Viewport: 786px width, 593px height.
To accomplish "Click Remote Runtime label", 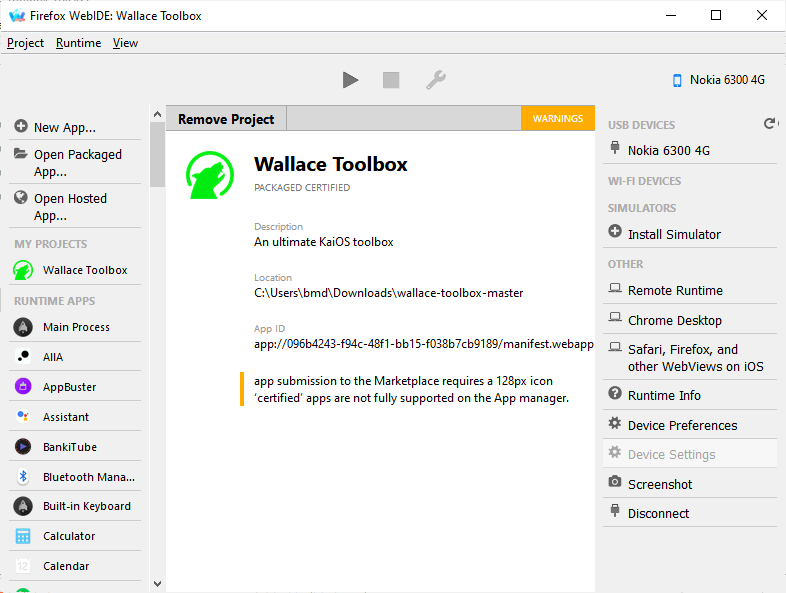I will (x=675, y=291).
